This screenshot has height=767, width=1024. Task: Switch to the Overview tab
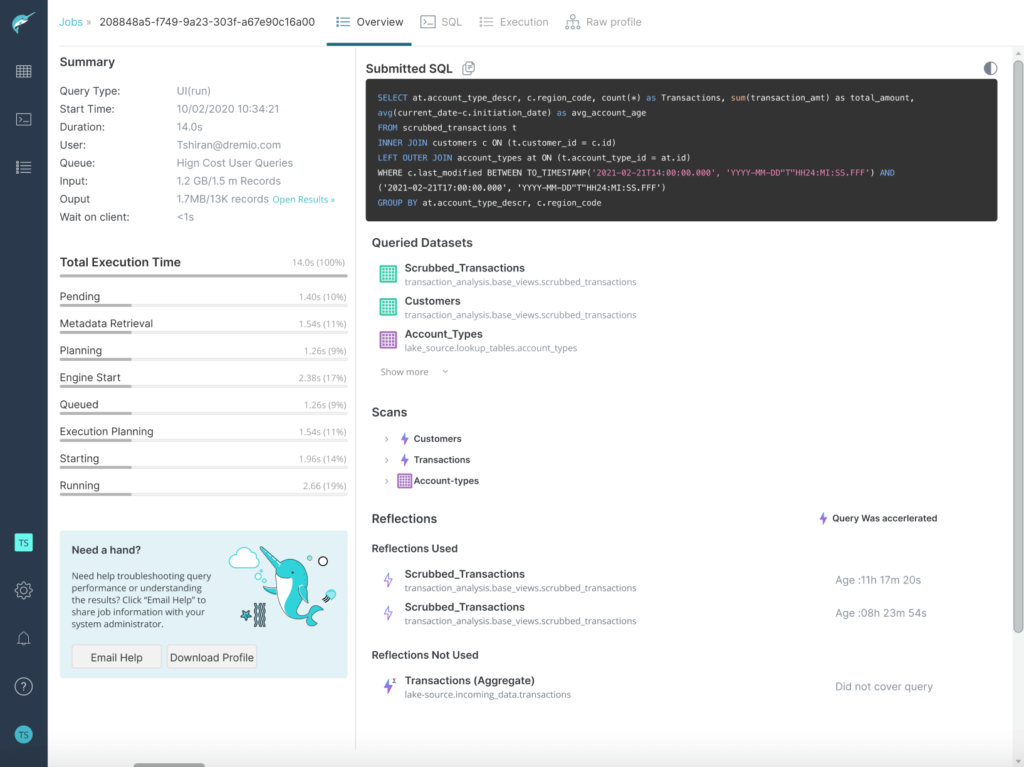[x=369, y=22]
